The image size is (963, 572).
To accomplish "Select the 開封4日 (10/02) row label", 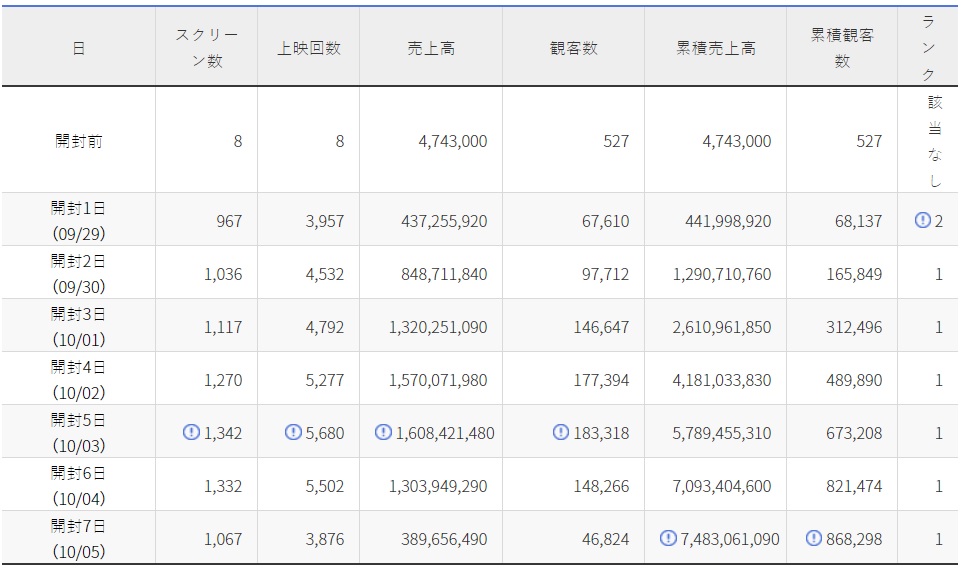I will (78, 380).
